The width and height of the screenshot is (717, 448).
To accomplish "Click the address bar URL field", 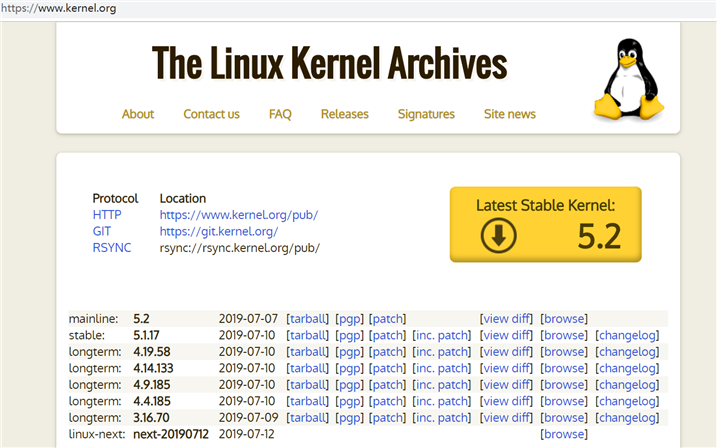I will tap(358, 9).
